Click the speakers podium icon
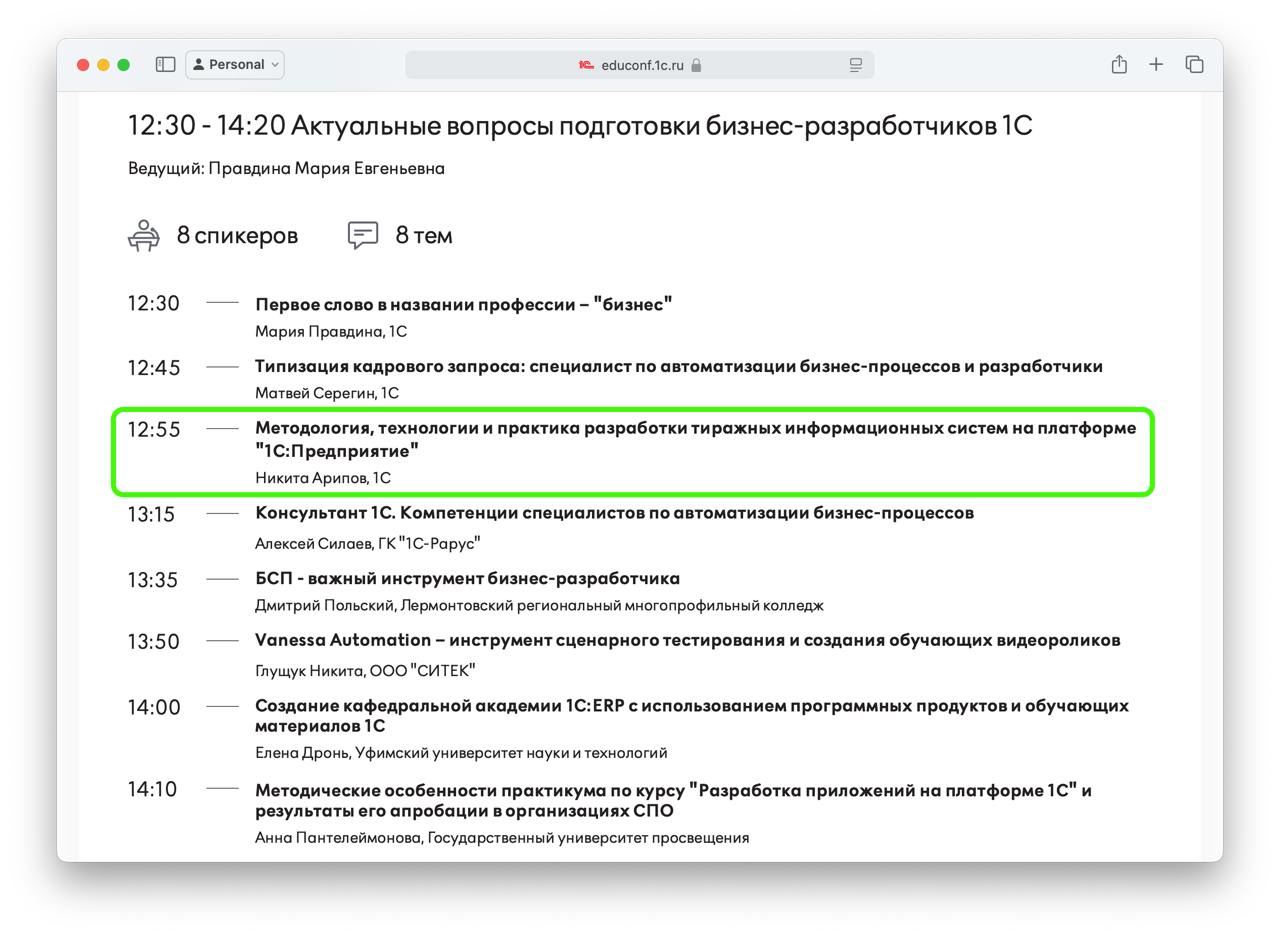 144,235
